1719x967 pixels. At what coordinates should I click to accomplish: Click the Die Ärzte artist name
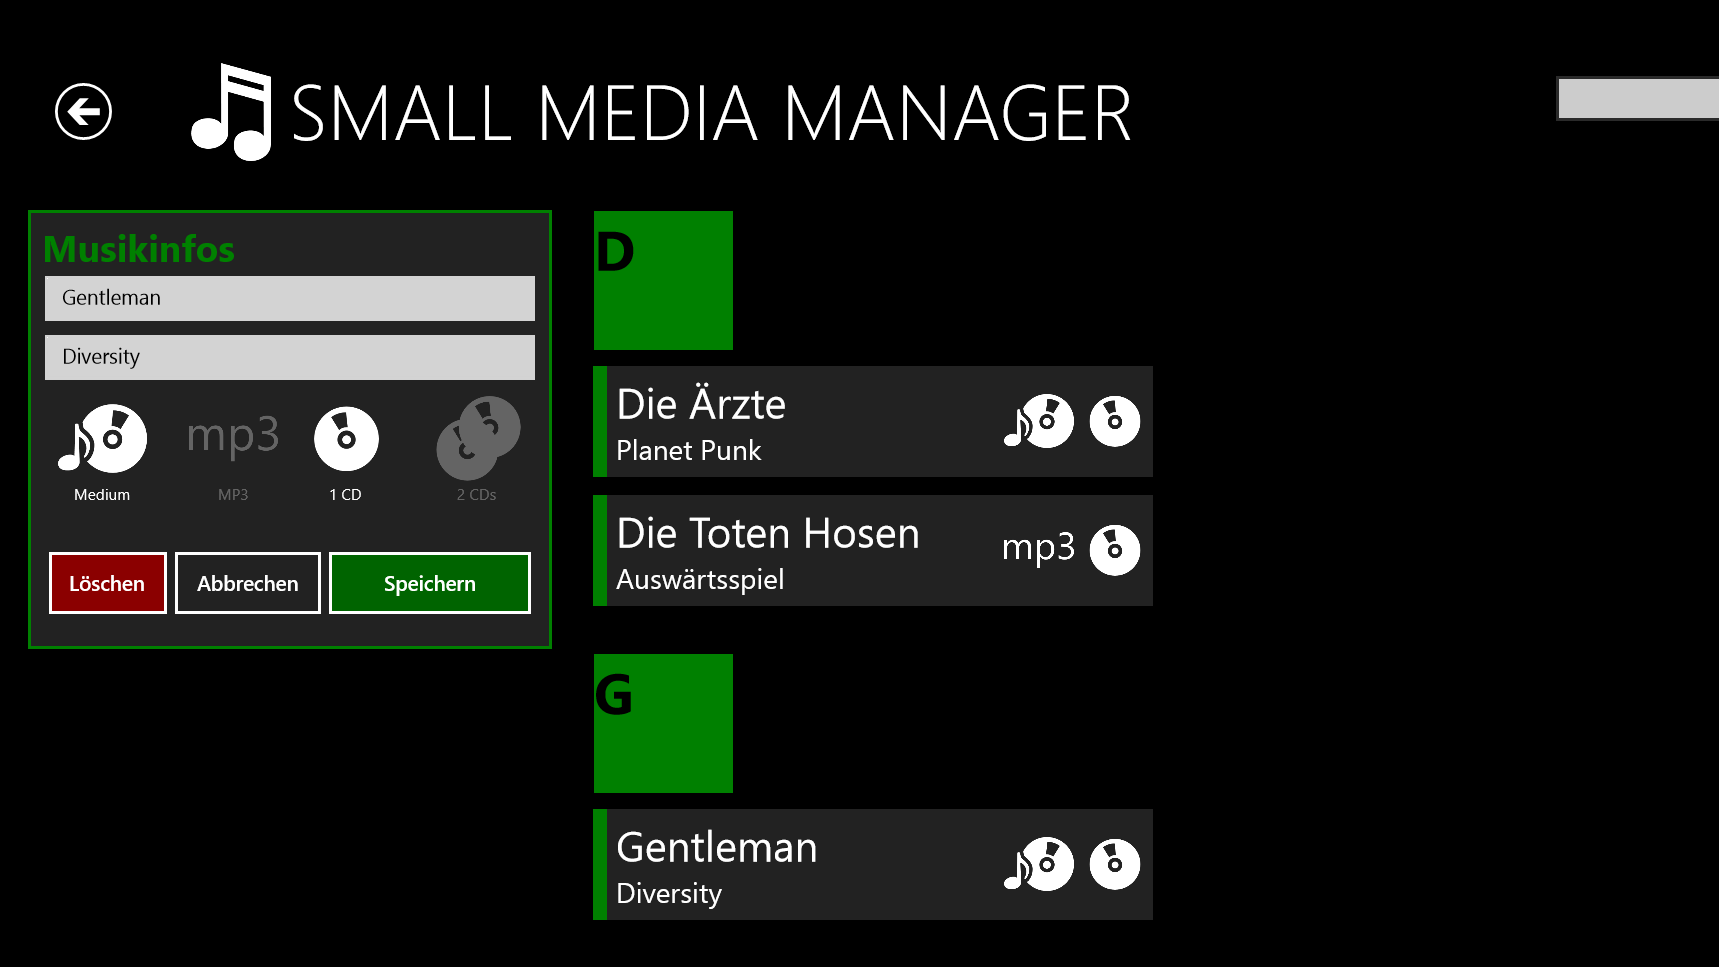point(701,404)
